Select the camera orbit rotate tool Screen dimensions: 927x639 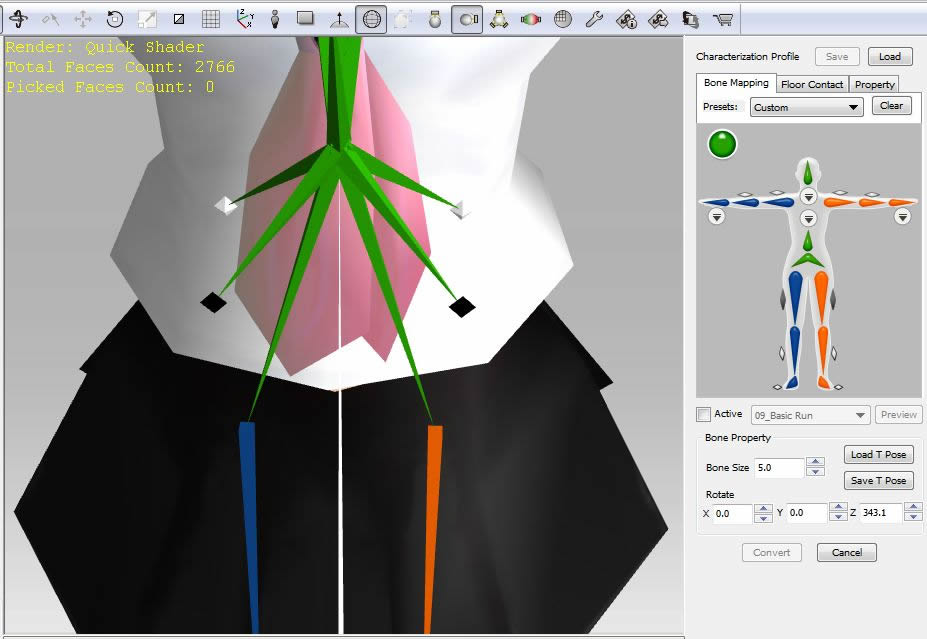coord(18,19)
